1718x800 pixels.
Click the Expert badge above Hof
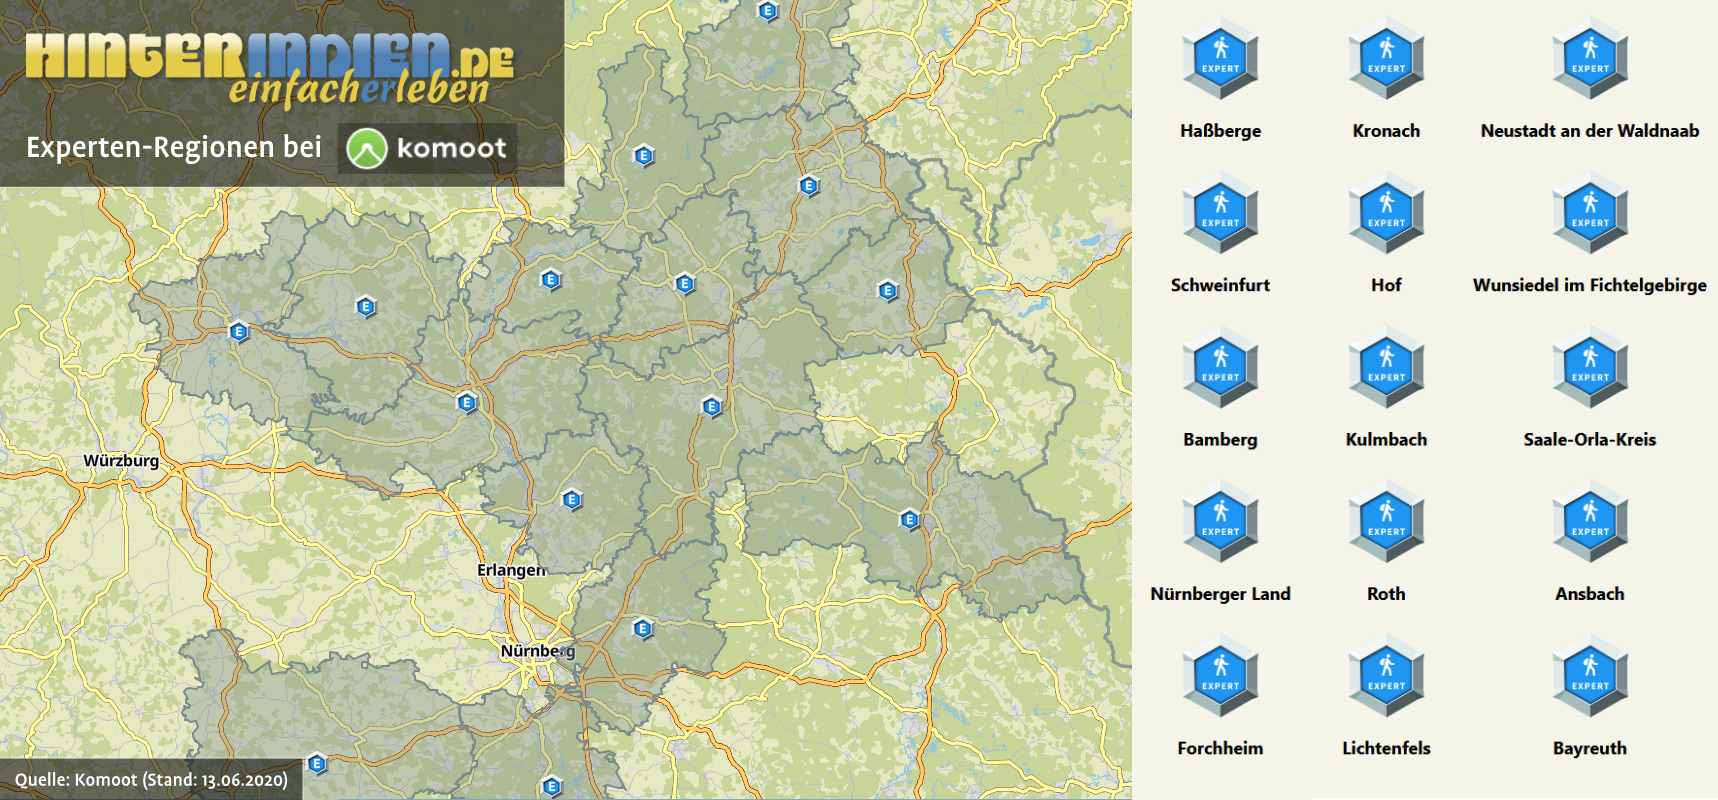[x=1386, y=212]
